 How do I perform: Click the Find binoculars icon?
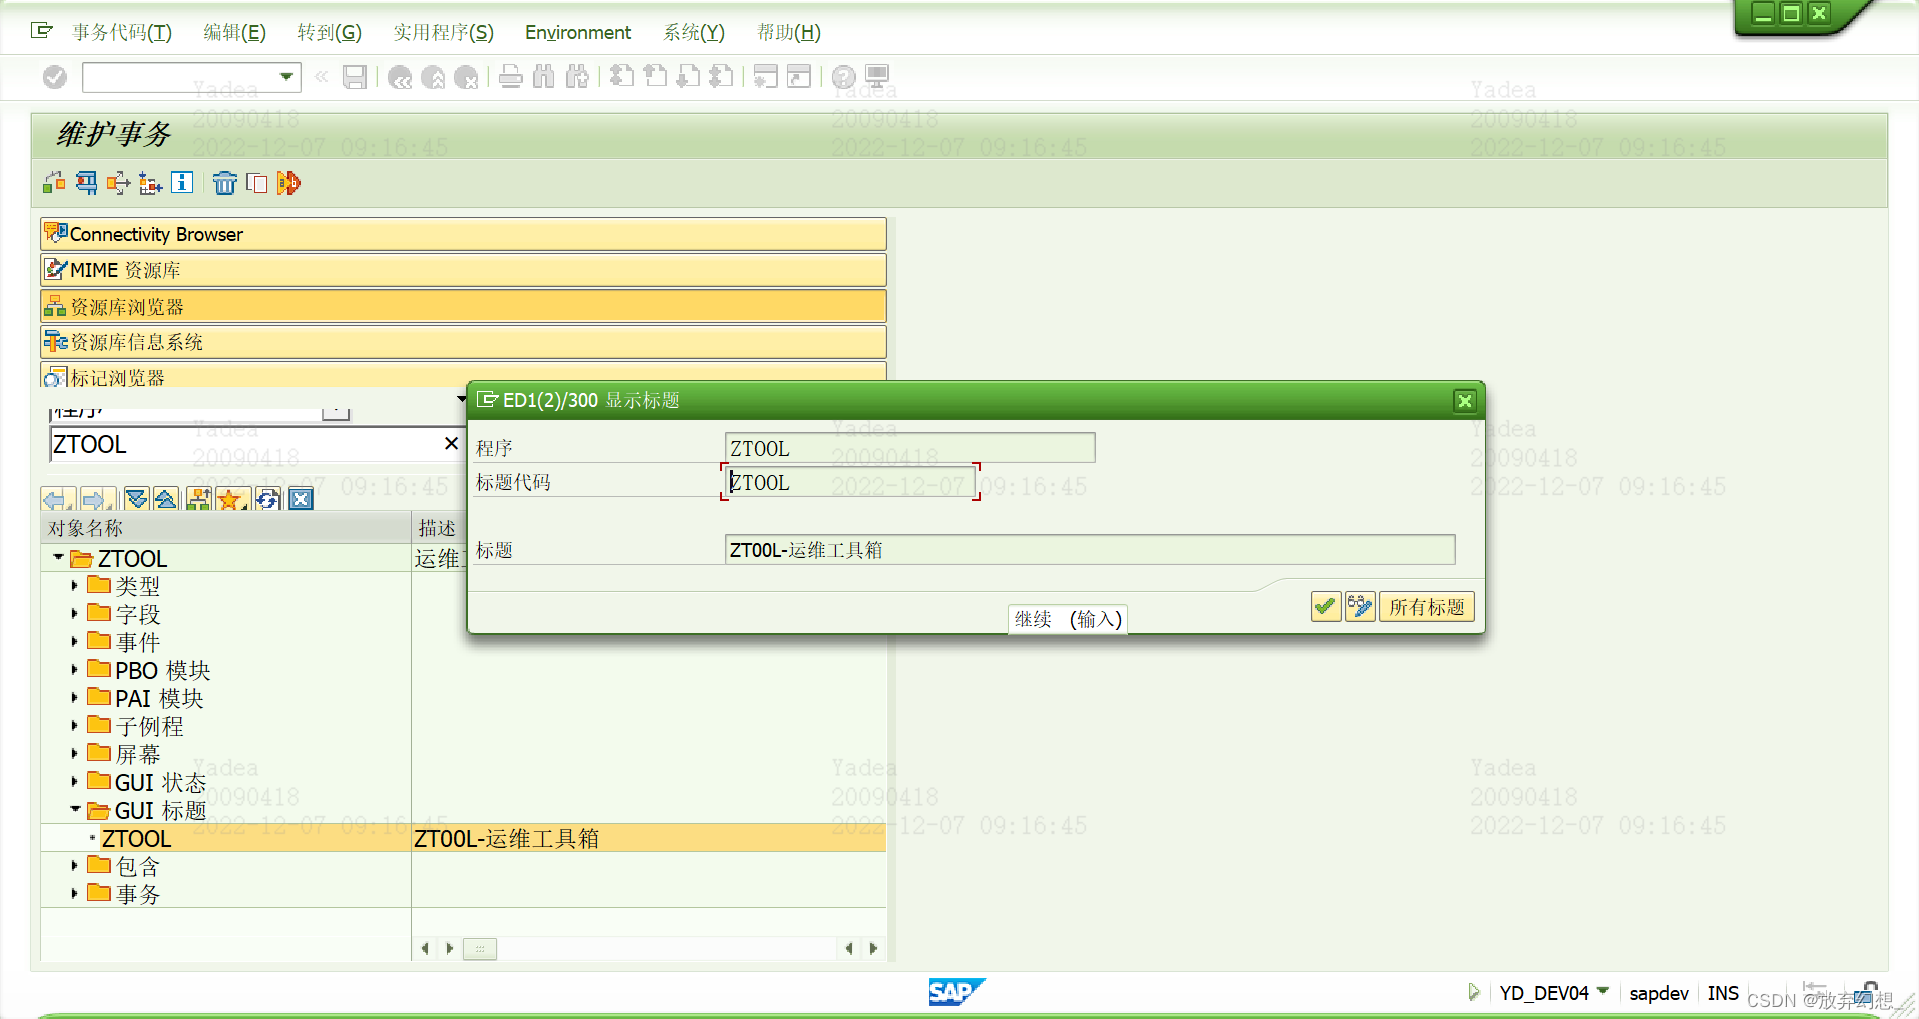(544, 77)
